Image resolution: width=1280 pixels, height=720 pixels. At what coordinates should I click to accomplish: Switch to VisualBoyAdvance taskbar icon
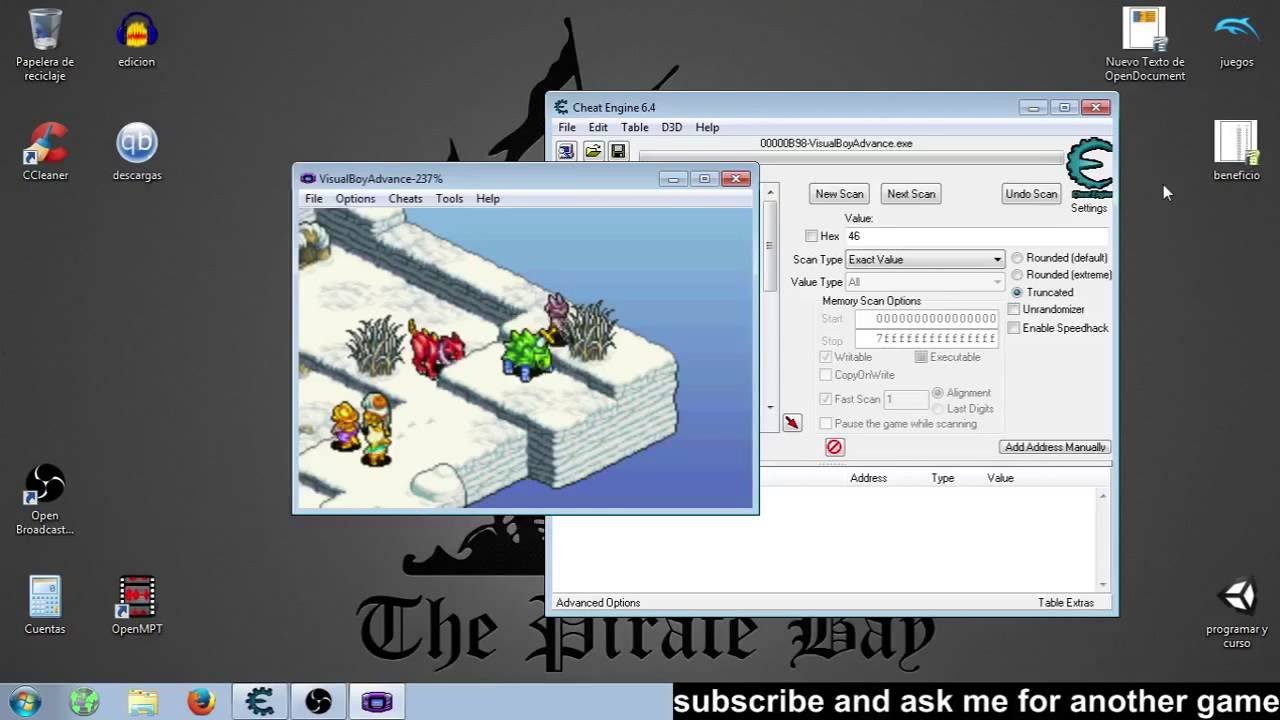coord(377,701)
